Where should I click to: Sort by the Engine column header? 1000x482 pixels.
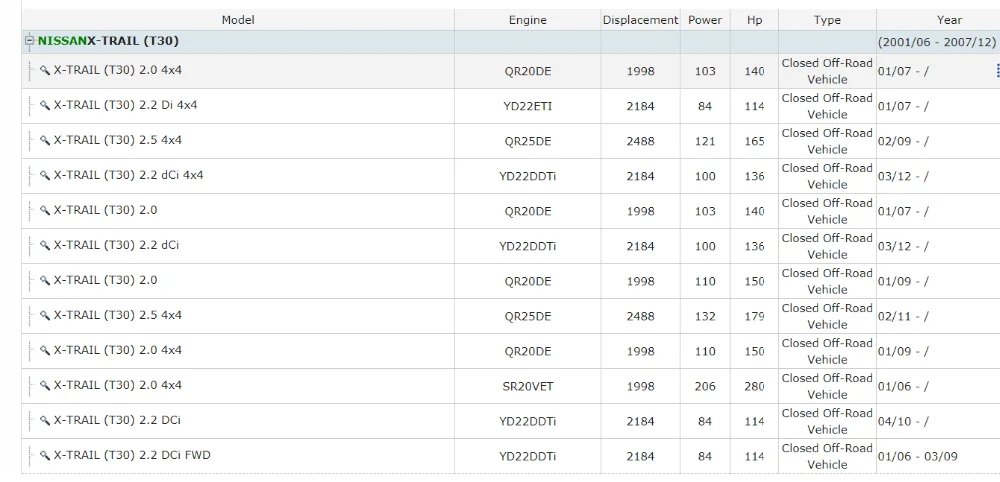527,20
